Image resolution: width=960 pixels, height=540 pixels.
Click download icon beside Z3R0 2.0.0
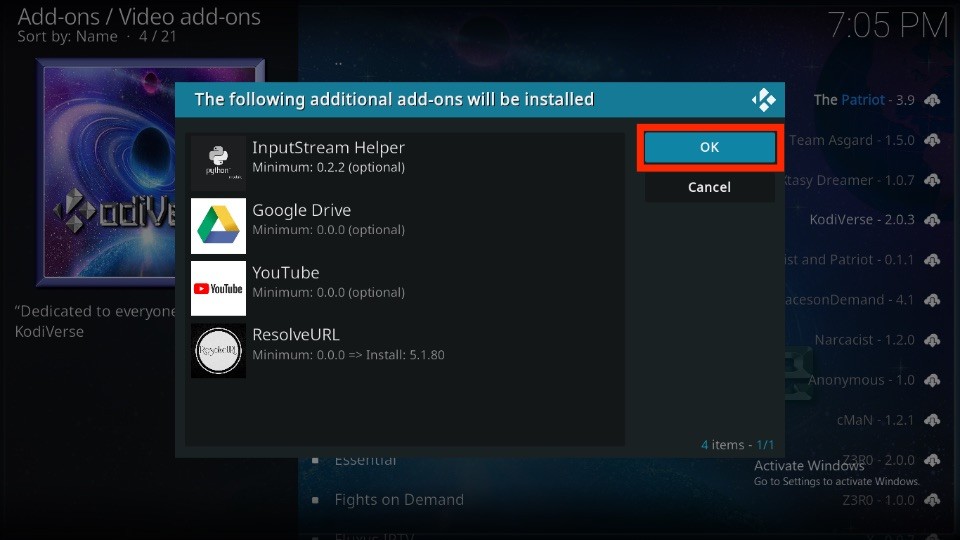pyautogui.click(x=932, y=460)
